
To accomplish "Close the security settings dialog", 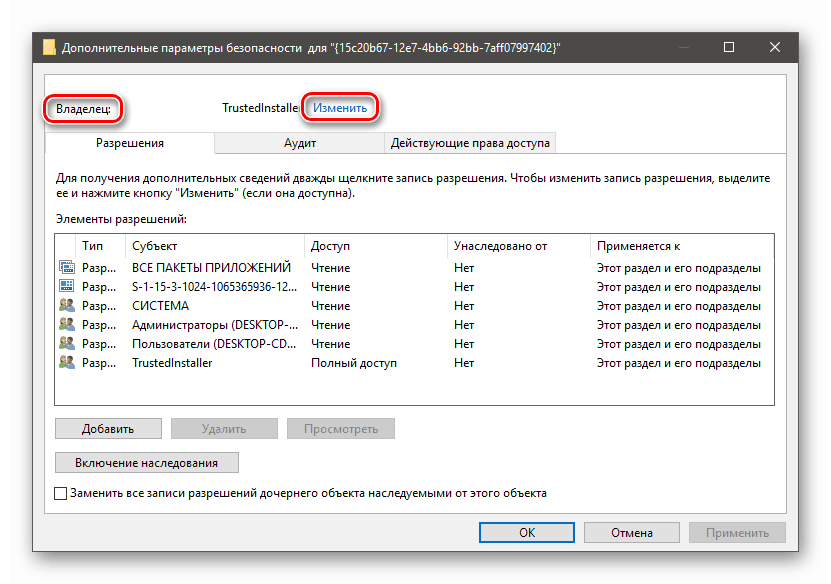I will click(x=775, y=47).
